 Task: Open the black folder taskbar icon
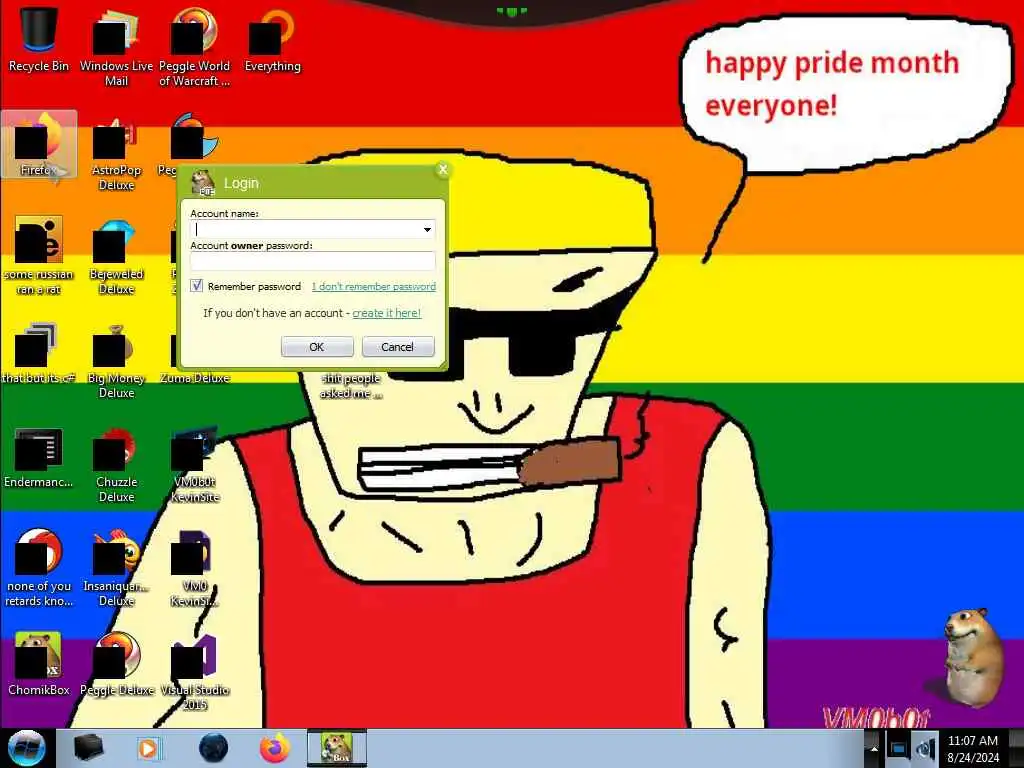point(88,748)
